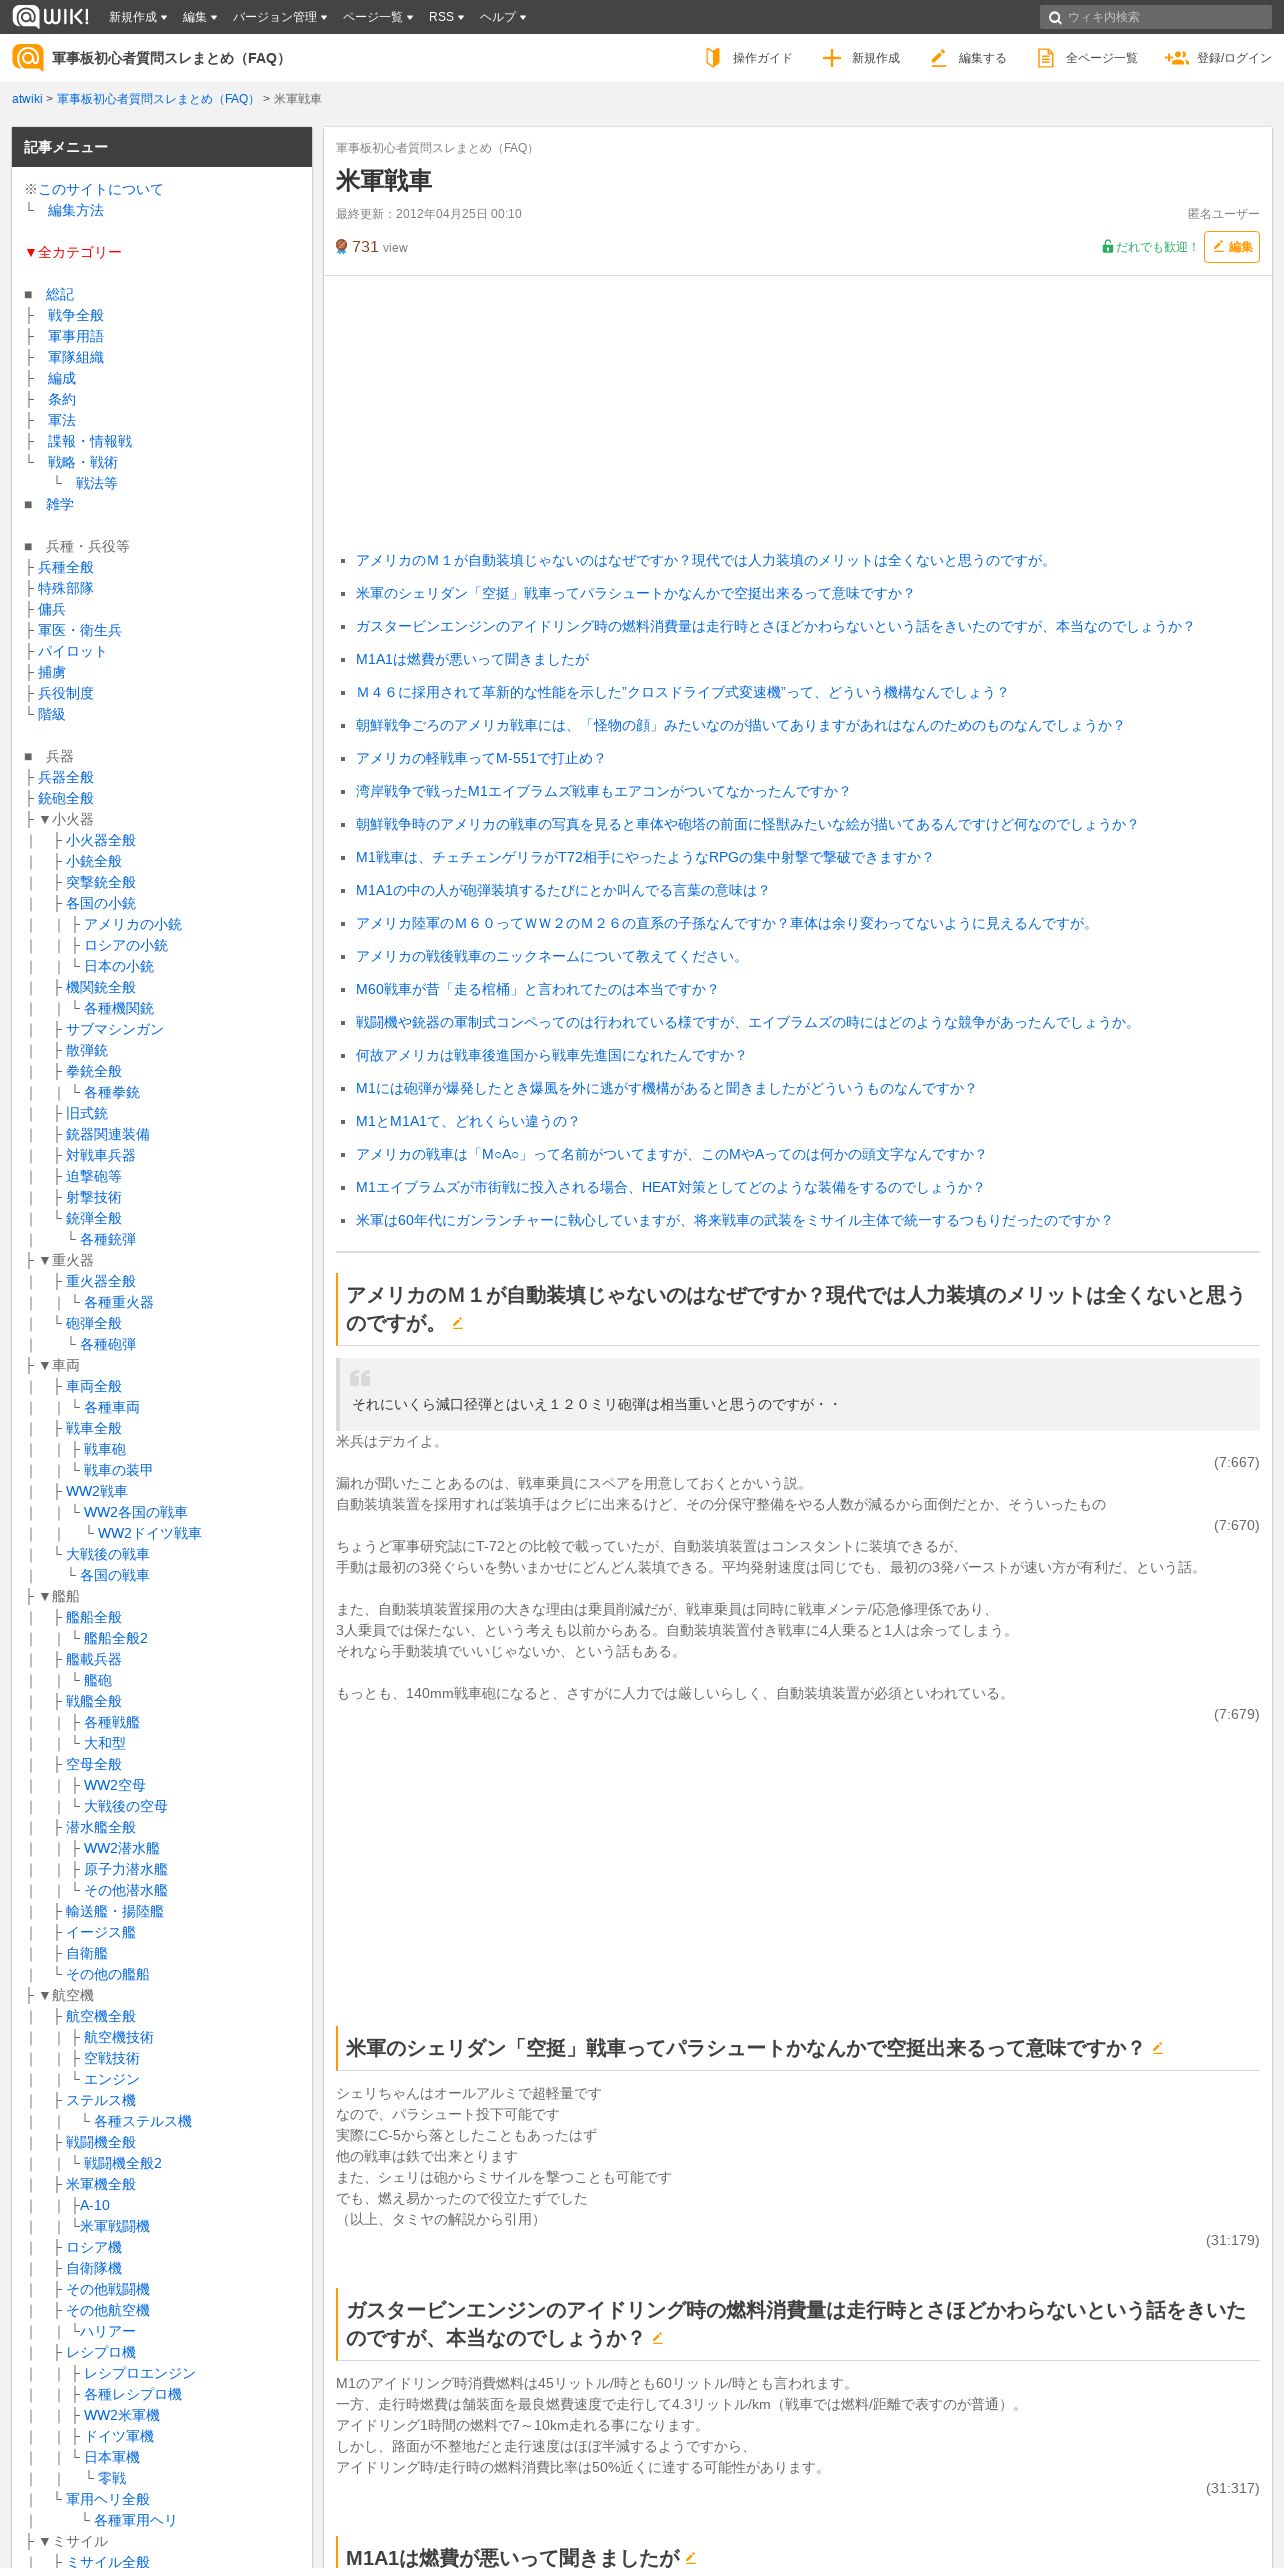The width and height of the screenshot is (1284, 2568).
Task: Open 対戦車兵器 sidebar link
Action: click(101, 1155)
